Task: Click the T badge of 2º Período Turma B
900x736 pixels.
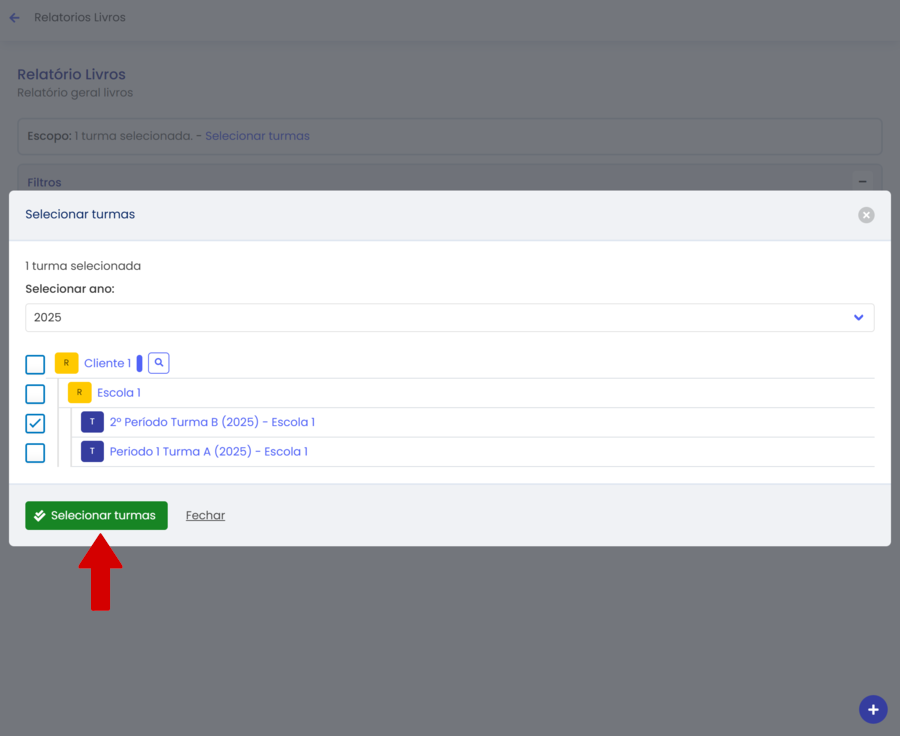Action: pyautogui.click(x=92, y=422)
